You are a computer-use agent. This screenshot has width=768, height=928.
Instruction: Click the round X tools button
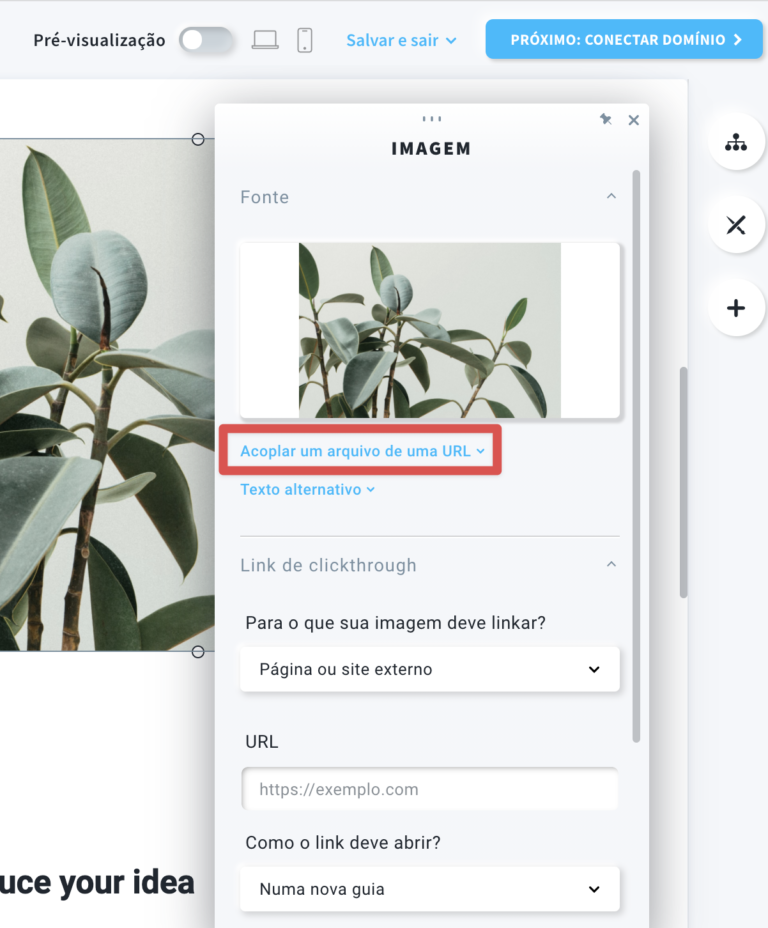tap(736, 225)
